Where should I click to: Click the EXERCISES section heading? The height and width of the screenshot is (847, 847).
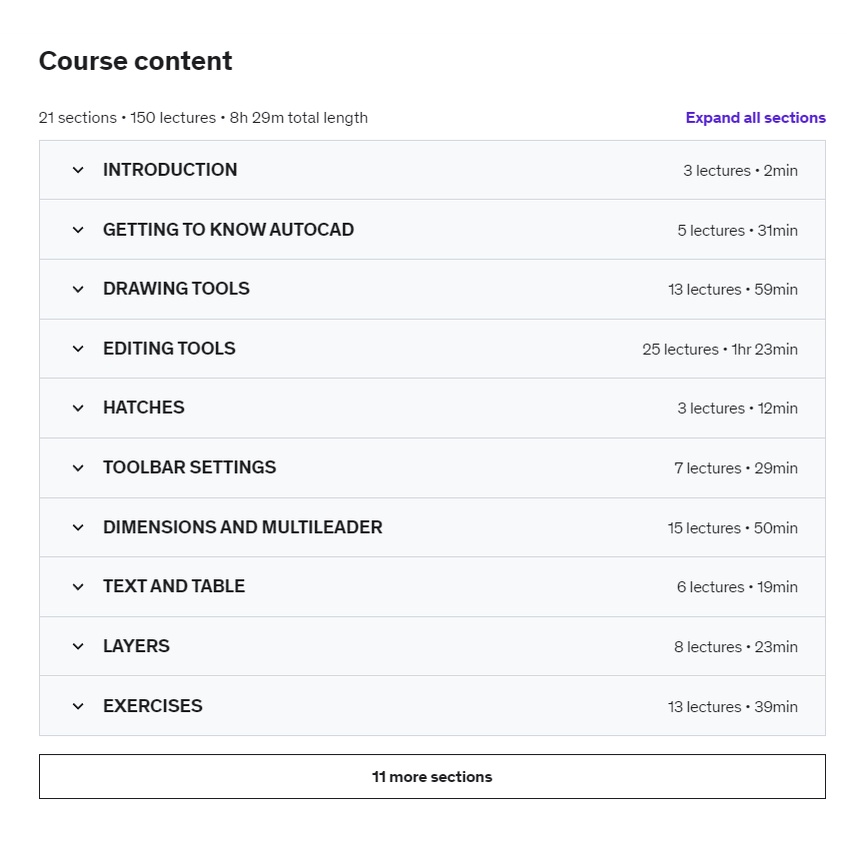(153, 705)
